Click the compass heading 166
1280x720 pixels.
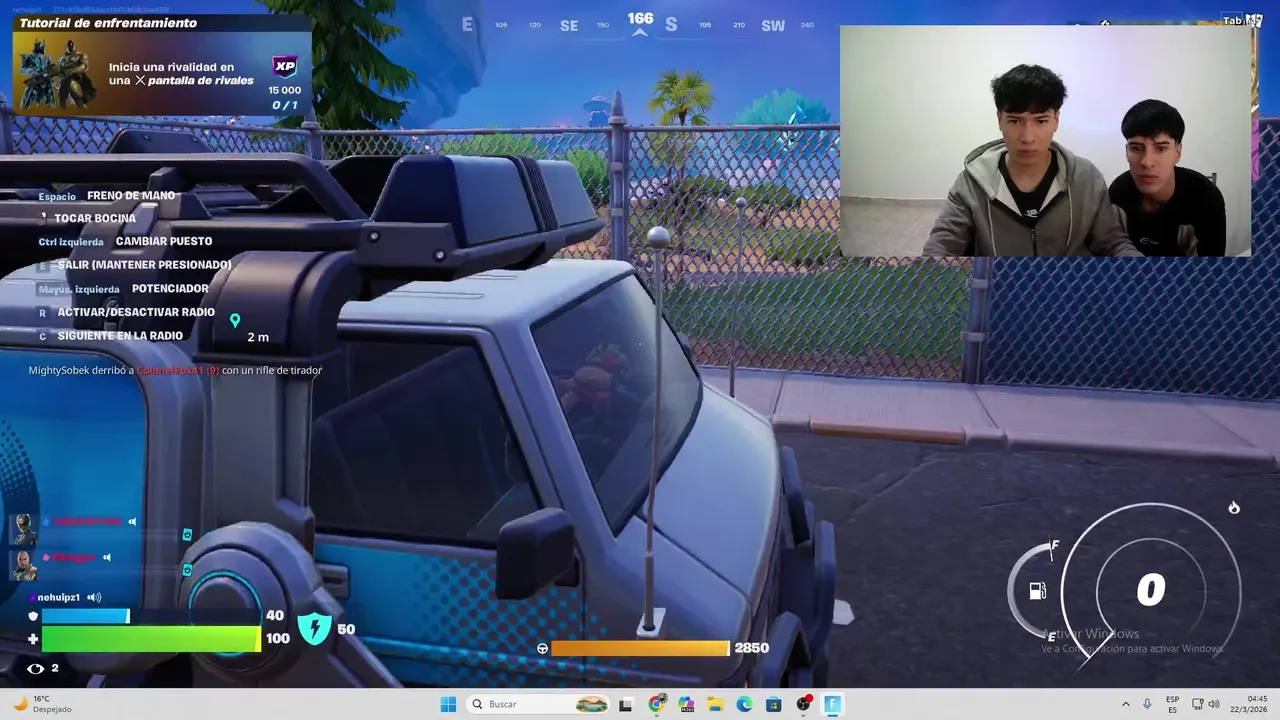pos(640,19)
